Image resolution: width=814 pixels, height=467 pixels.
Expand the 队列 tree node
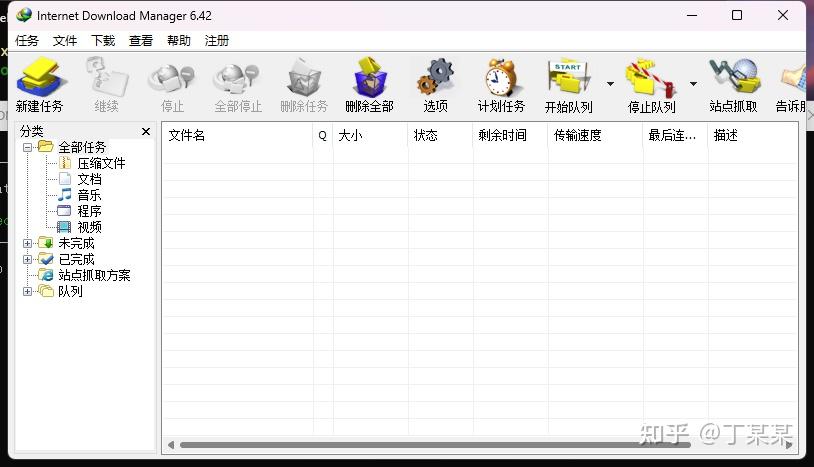28,292
